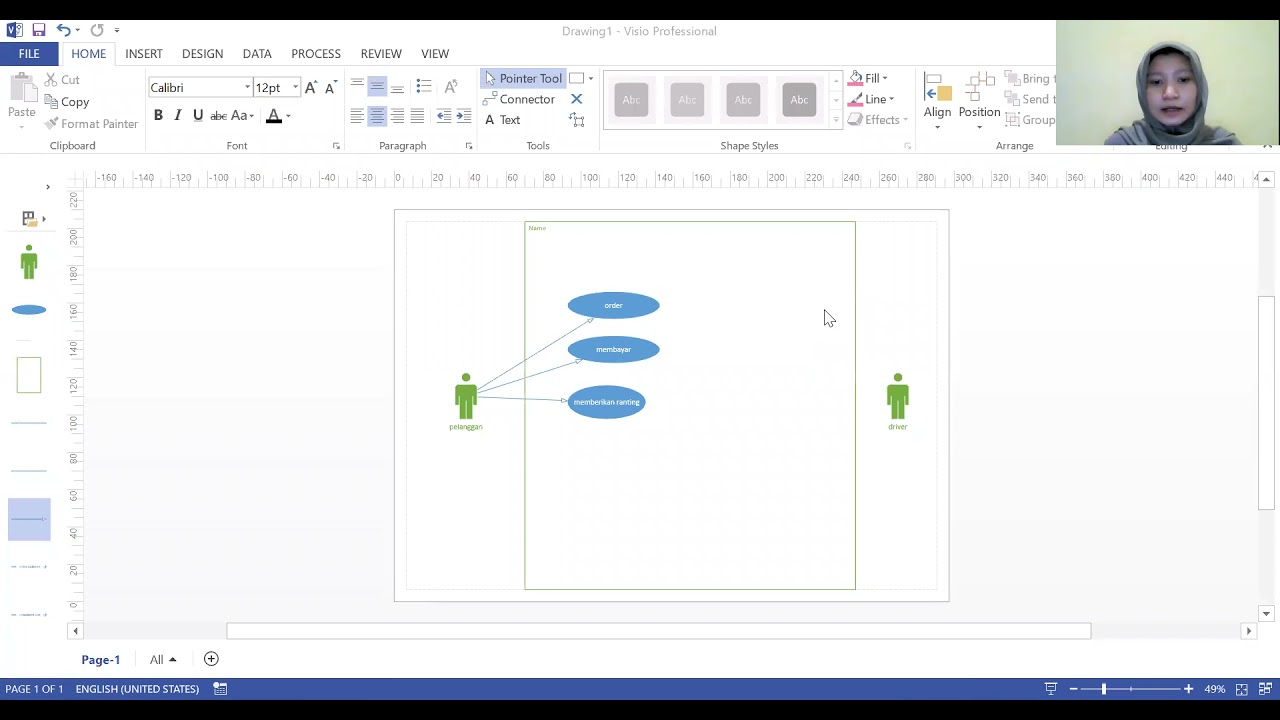This screenshot has width=1280, height=720.
Task: Toggle Strikethrough formatting
Action: pyautogui.click(x=218, y=116)
